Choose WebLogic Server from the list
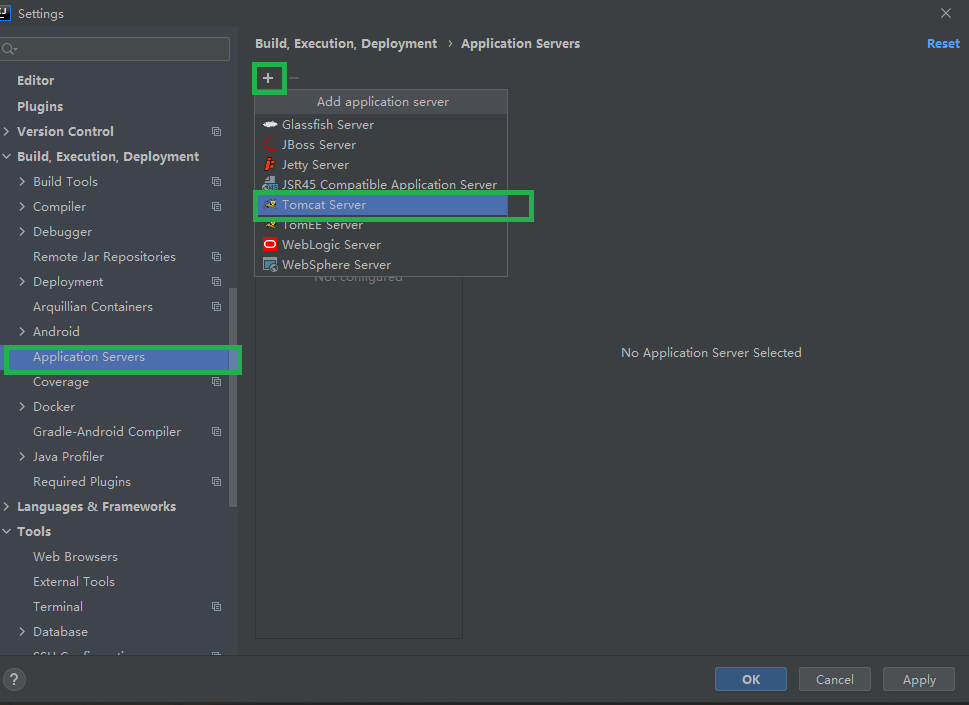This screenshot has width=969, height=705. (x=381, y=245)
